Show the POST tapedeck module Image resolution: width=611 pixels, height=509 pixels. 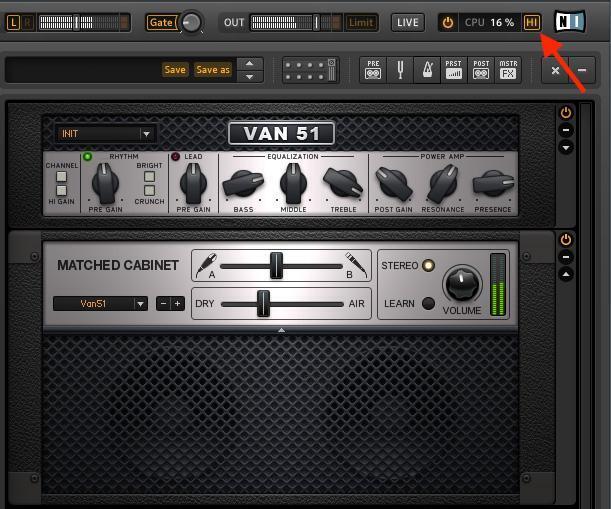(481, 70)
